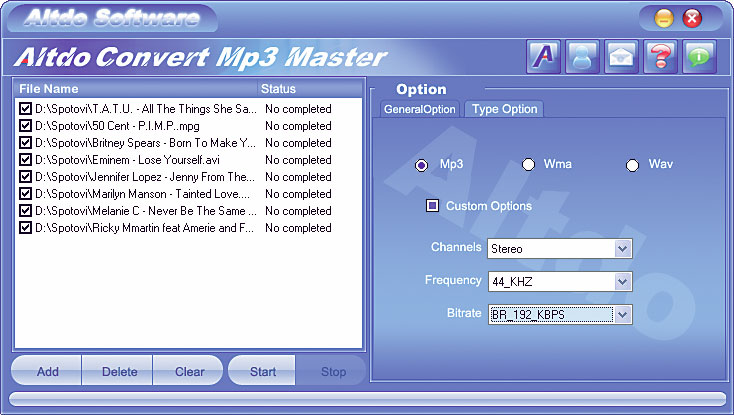Click the Altdo Software title label
This screenshot has height=415, width=734.
(112, 18)
